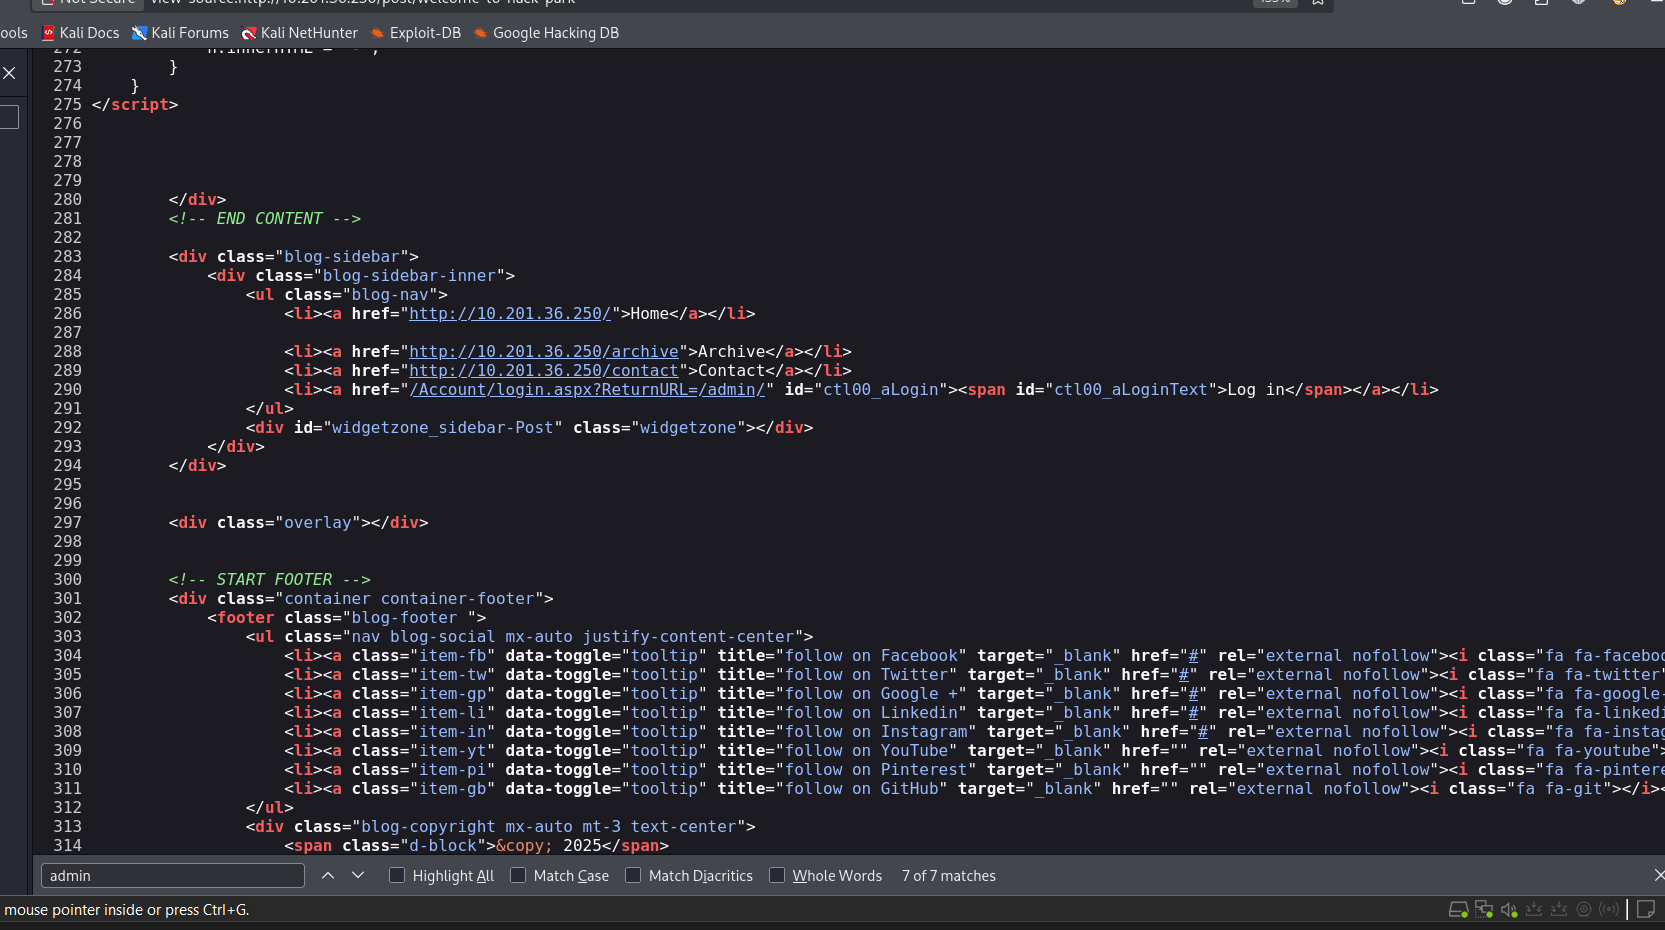
Task: Enable the Highlight All checkbox
Action: coord(397,875)
